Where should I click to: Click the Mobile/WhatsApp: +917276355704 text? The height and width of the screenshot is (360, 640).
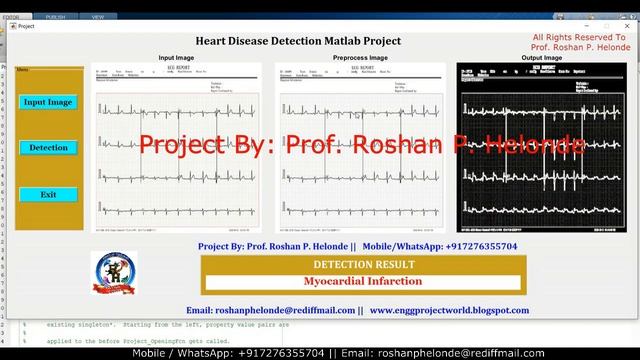coord(440,247)
